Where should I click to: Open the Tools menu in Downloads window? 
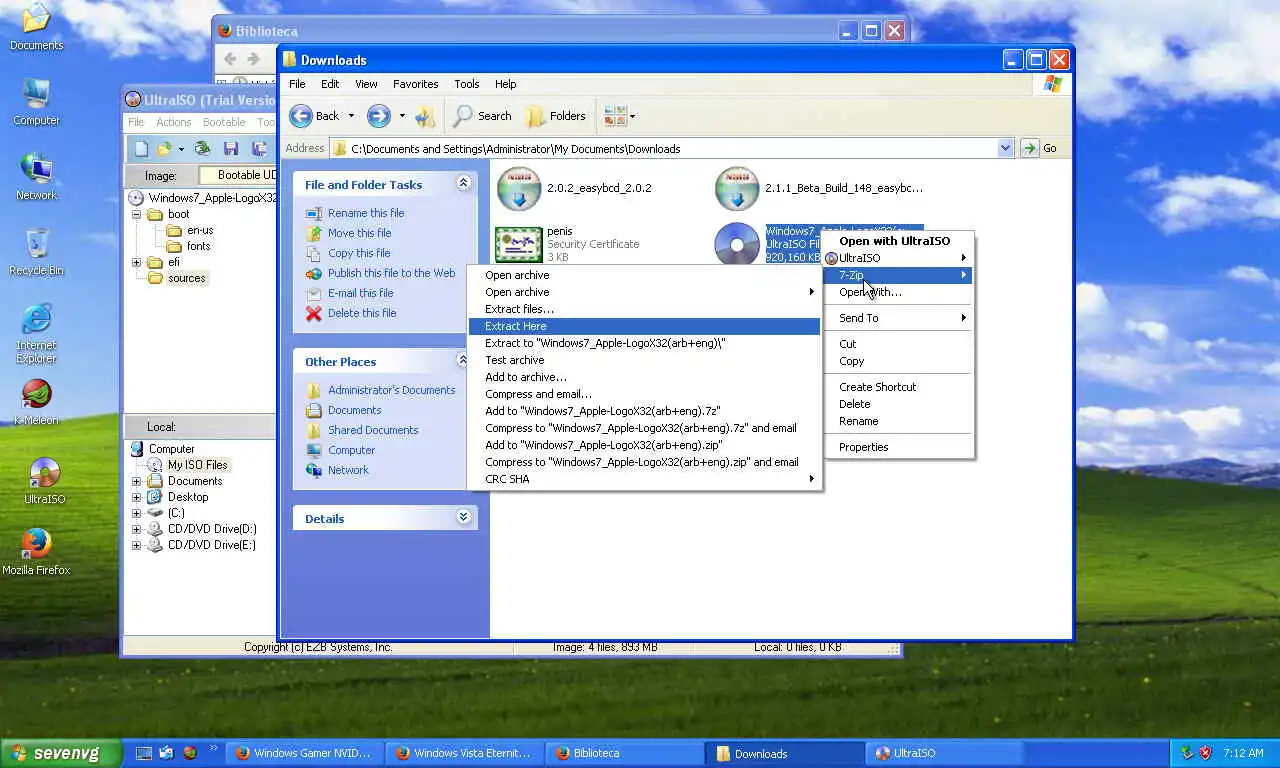click(x=466, y=84)
